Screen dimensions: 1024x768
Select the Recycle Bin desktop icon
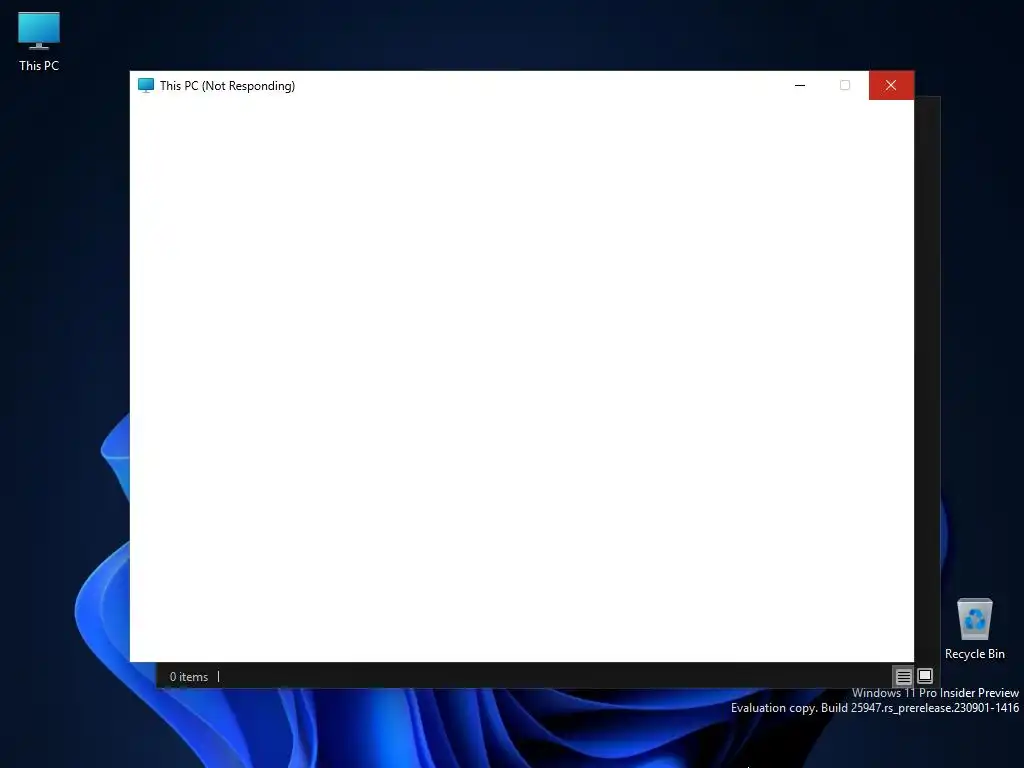point(974,629)
